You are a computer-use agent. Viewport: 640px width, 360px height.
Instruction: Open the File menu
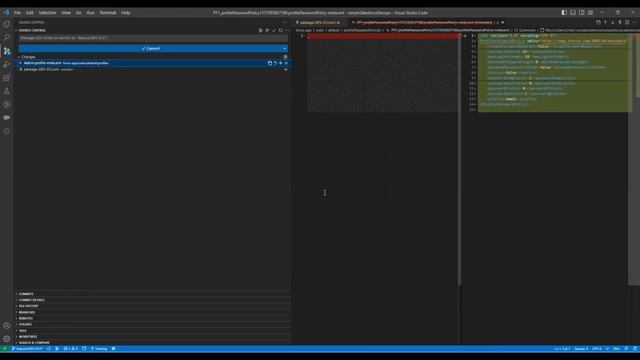click(17, 13)
